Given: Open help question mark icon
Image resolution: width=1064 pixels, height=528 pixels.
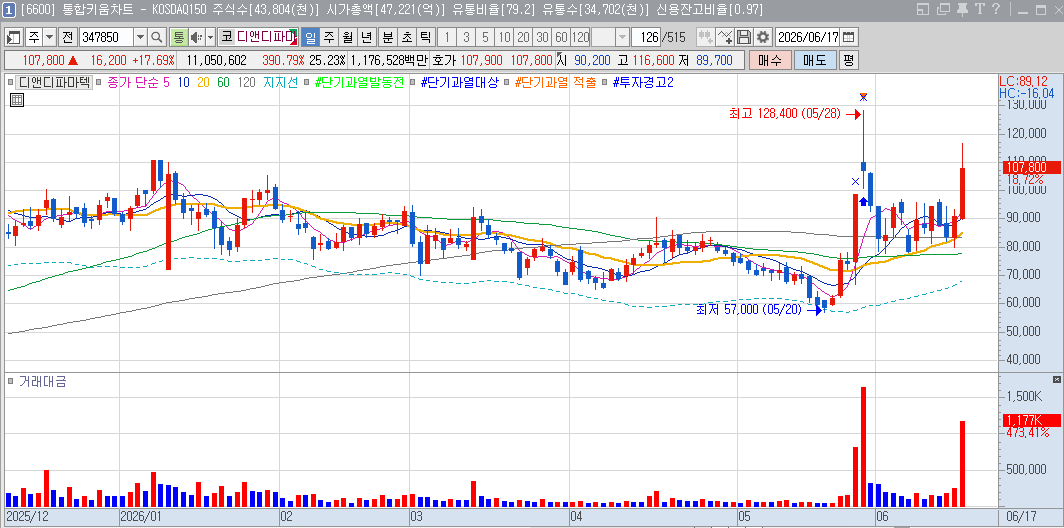Looking at the screenshot, I should (x=996, y=9).
